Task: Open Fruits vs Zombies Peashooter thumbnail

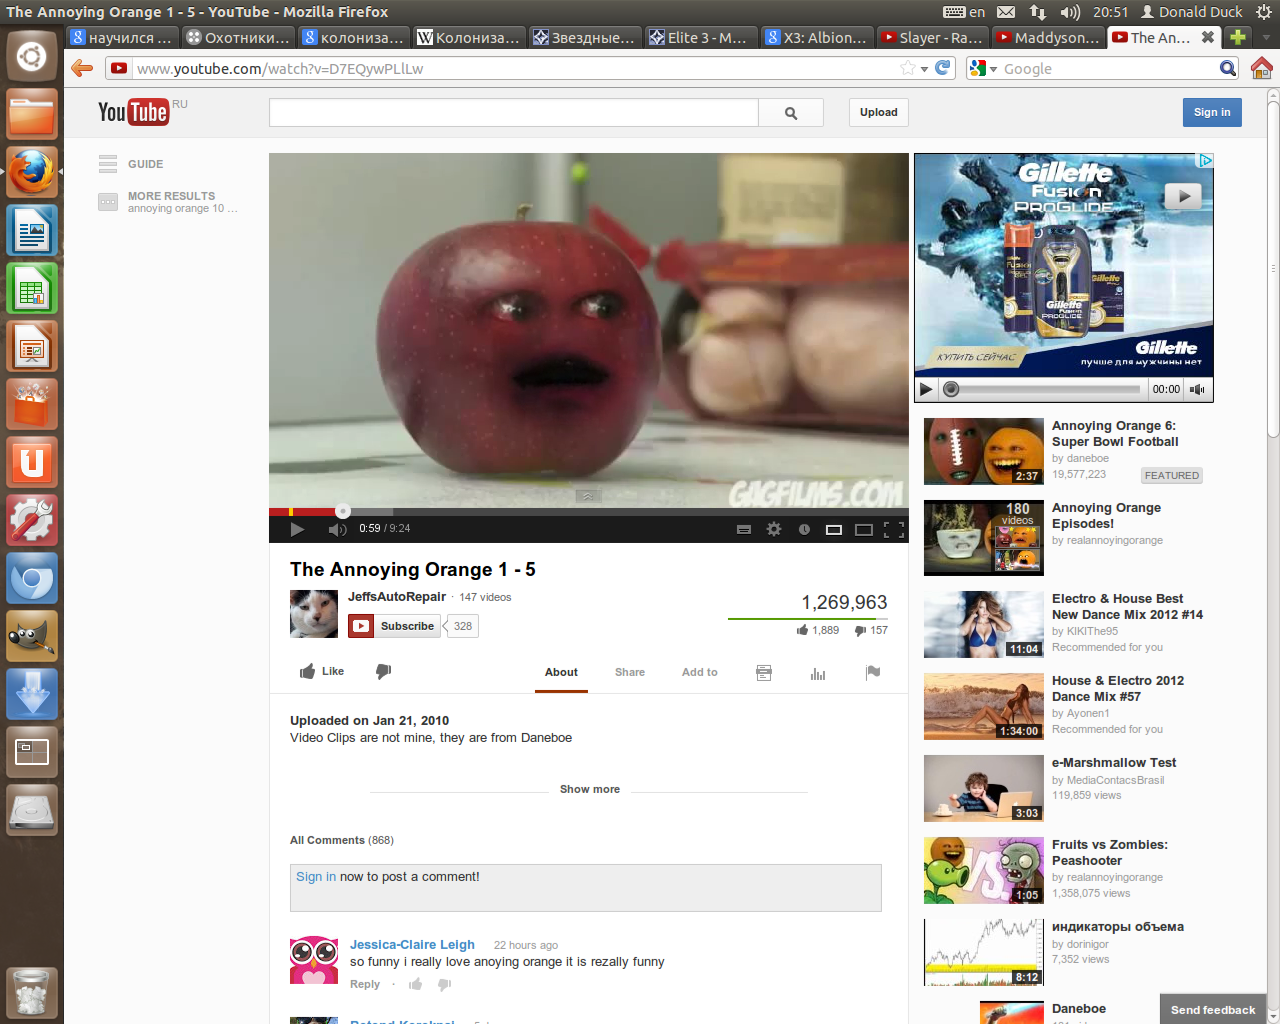Action: point(984,870)
